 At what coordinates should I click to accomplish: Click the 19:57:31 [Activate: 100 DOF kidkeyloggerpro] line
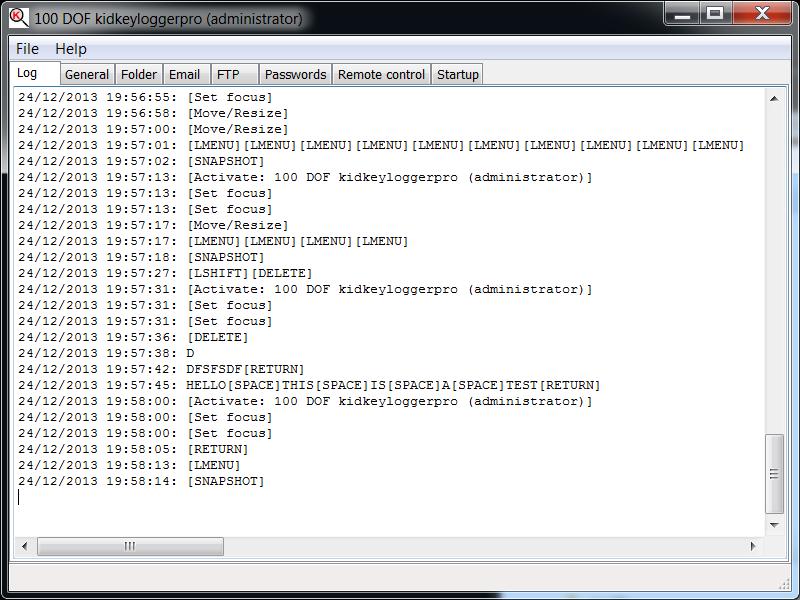[305, 289]
